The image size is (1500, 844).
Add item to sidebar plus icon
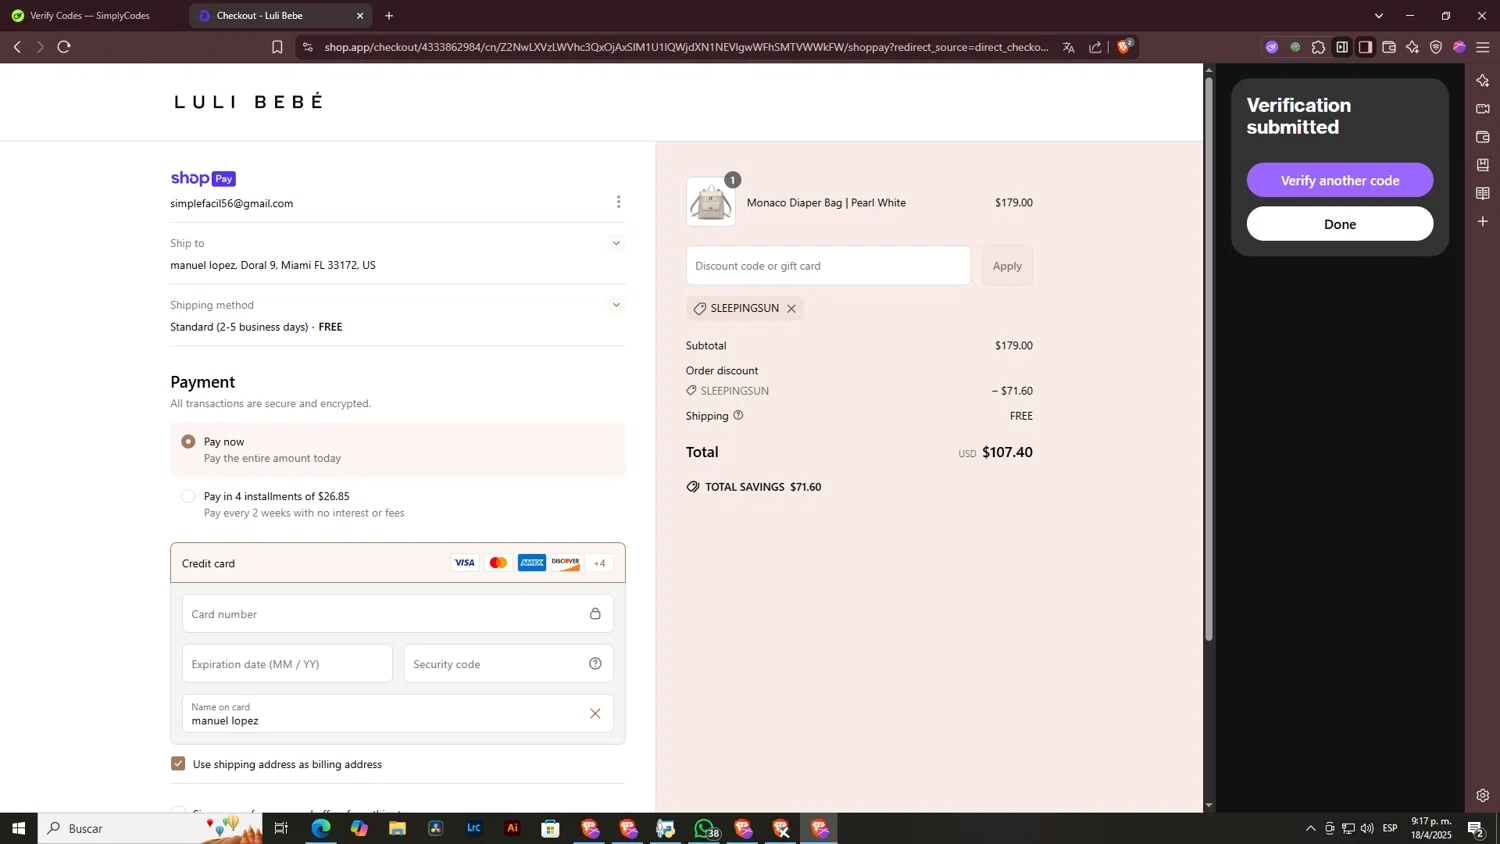coord(1483,221)
